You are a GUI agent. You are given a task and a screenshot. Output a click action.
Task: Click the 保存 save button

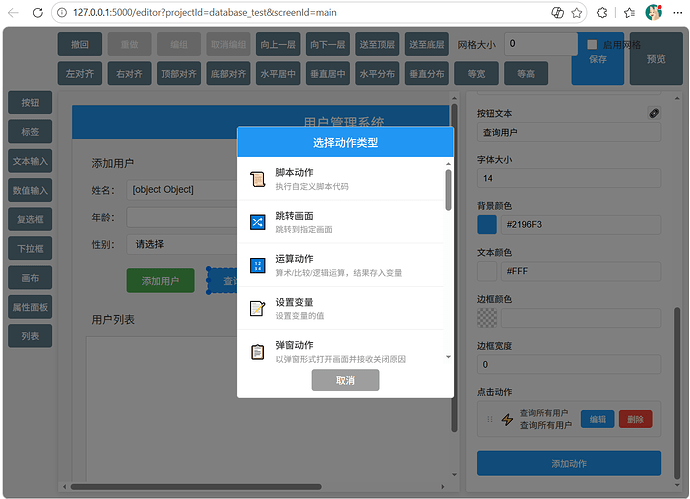point(598,59)
